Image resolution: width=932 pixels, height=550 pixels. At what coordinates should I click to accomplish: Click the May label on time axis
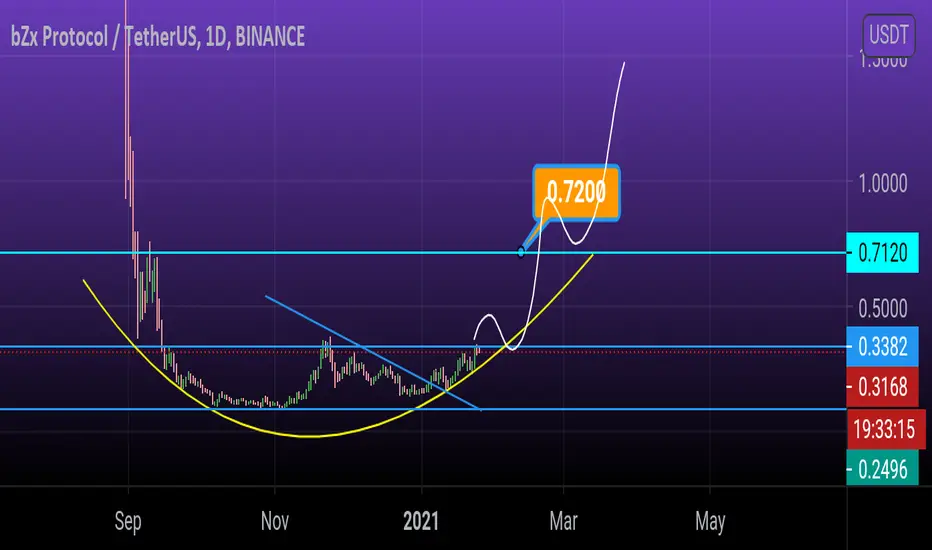point(710,522)
